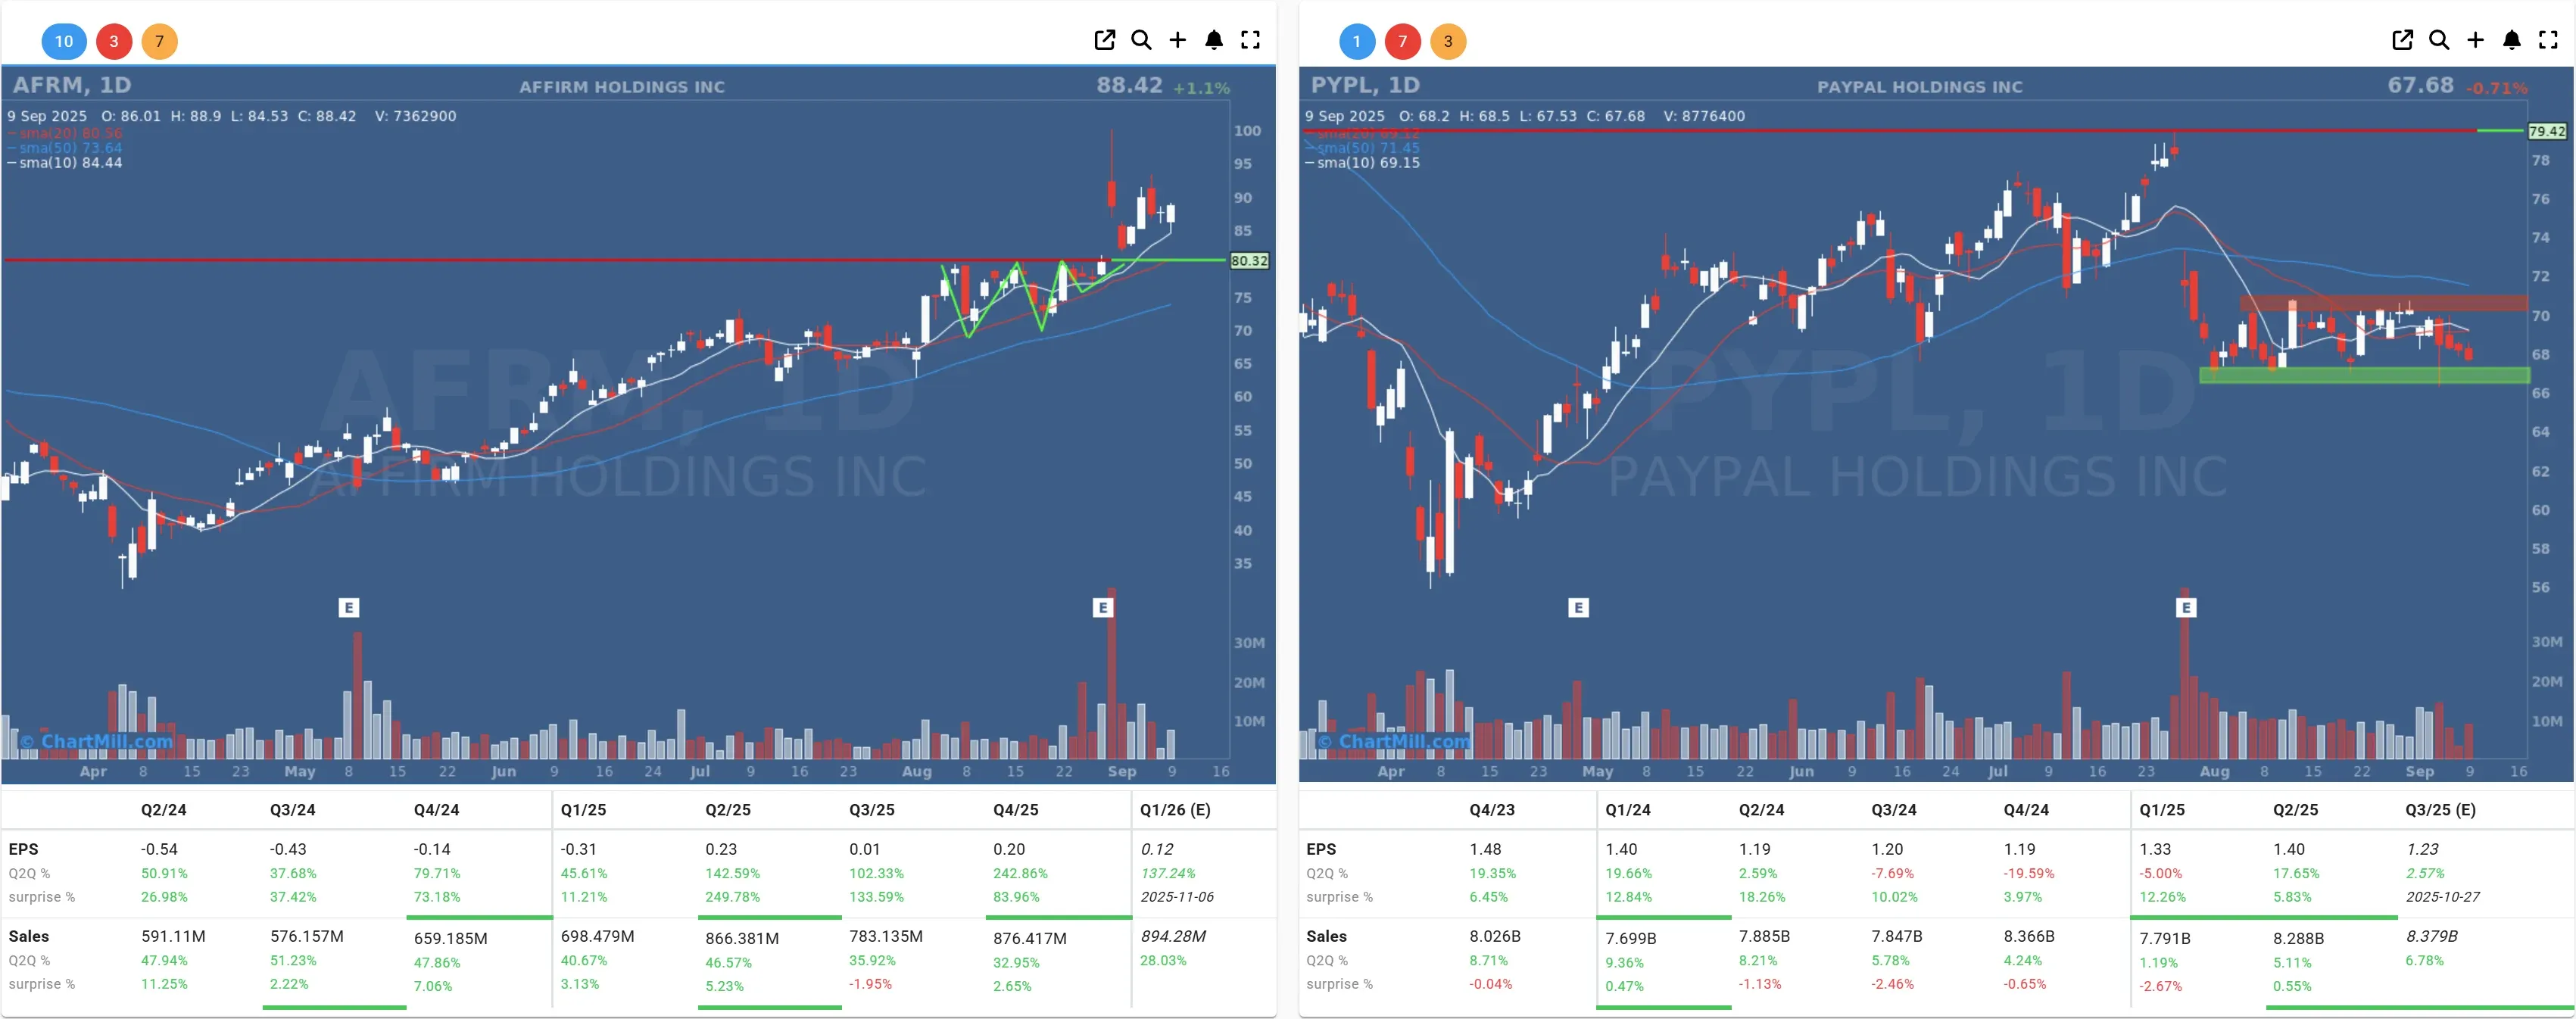2576x1019 pixels.
Task: Click AFRM sma(10) 84.44 legend
Action: tap(65, 162)
